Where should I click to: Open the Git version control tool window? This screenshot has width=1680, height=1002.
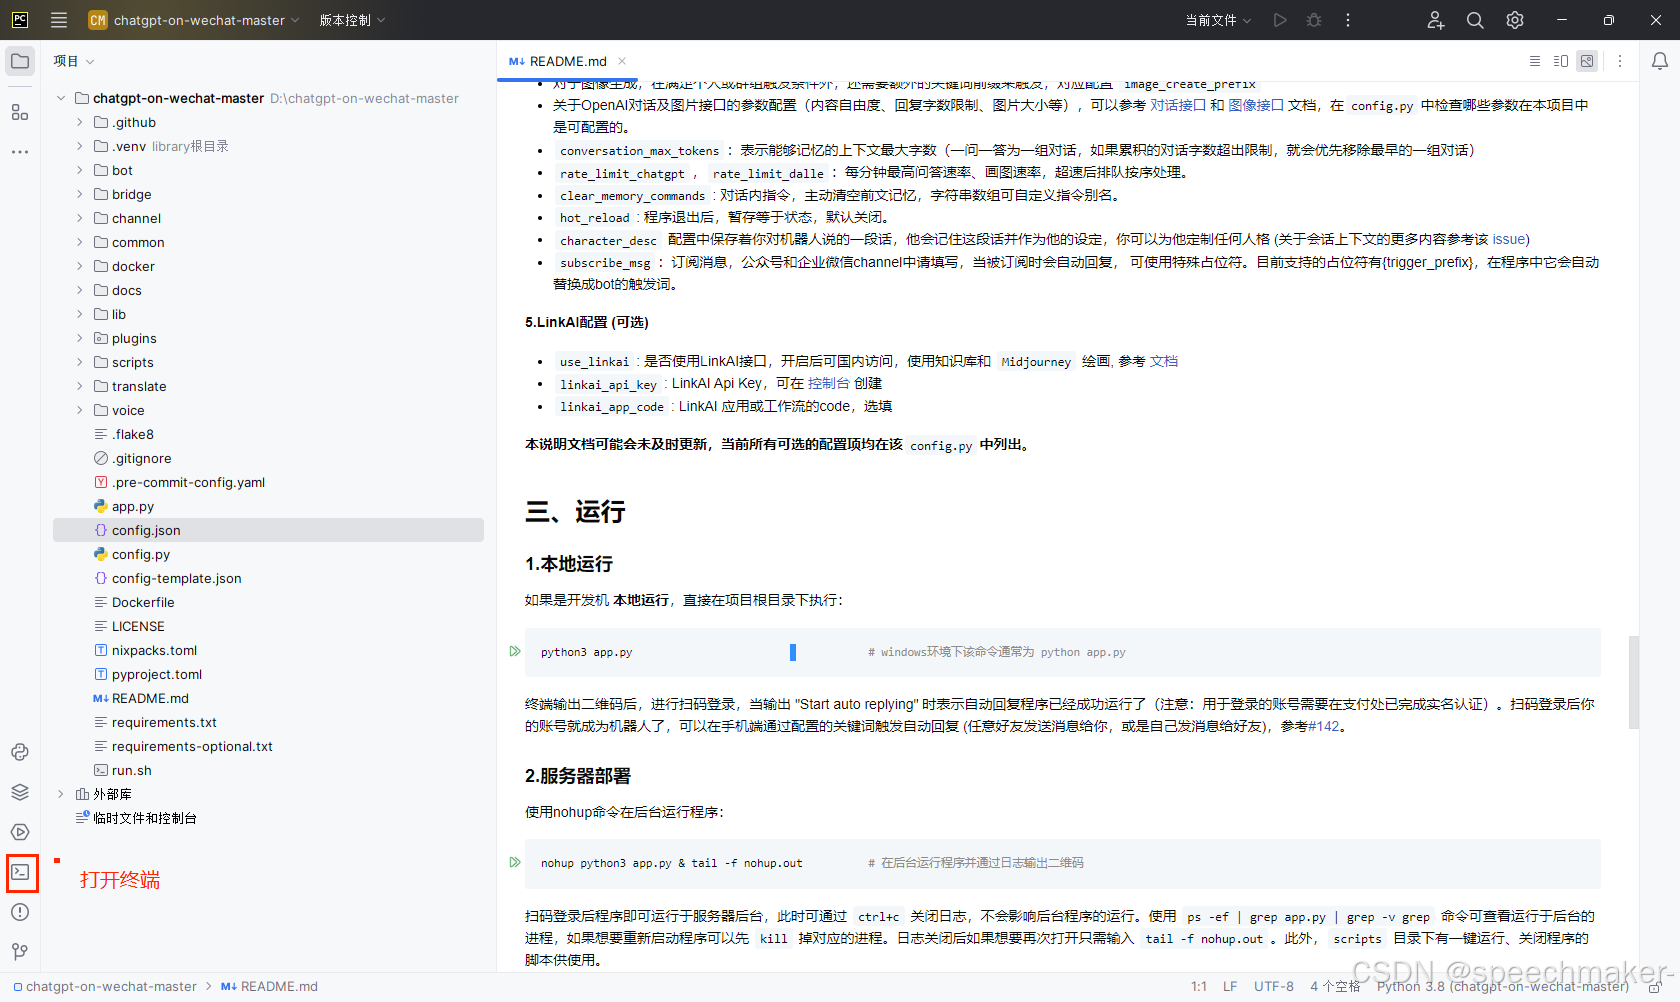point(20,952)
